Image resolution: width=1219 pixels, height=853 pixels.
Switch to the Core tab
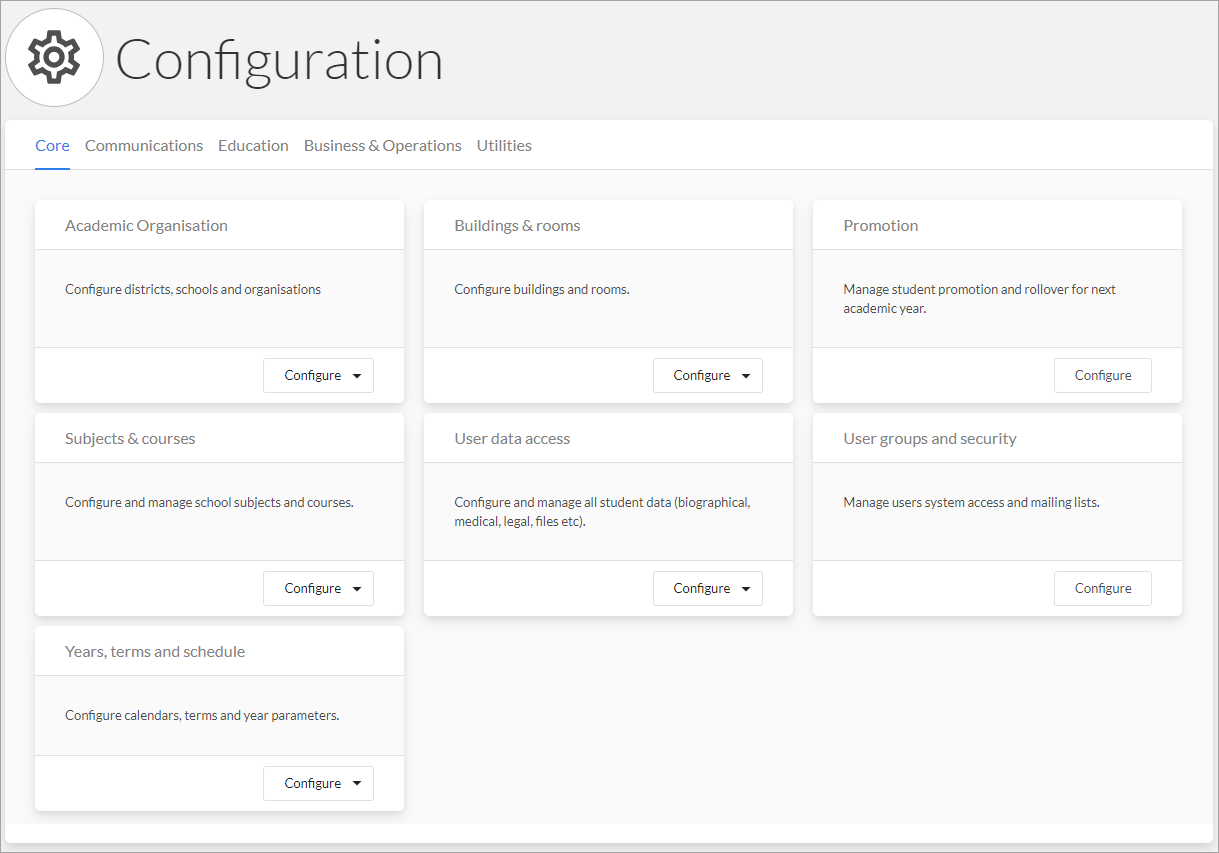click(x=52, y=146)
